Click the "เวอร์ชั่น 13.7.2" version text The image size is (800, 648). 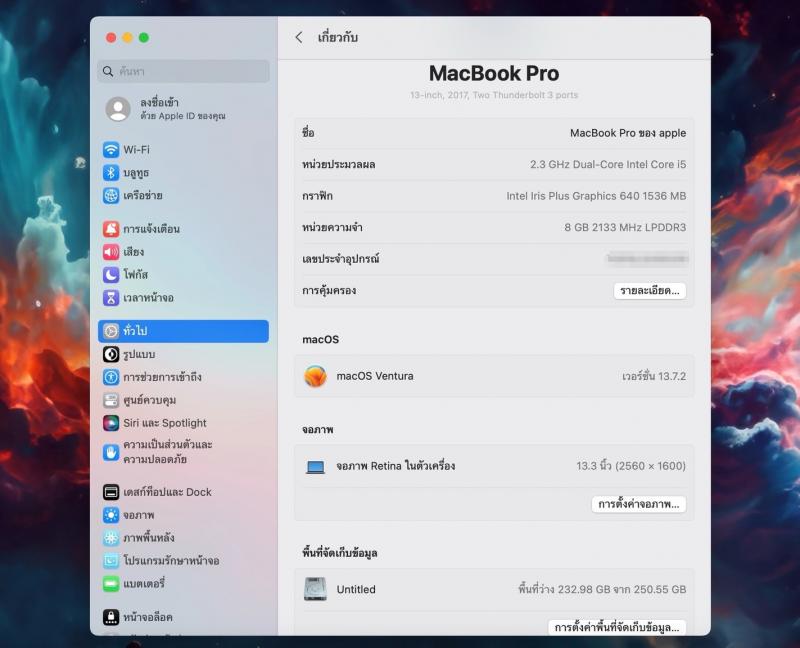(654, 377)
